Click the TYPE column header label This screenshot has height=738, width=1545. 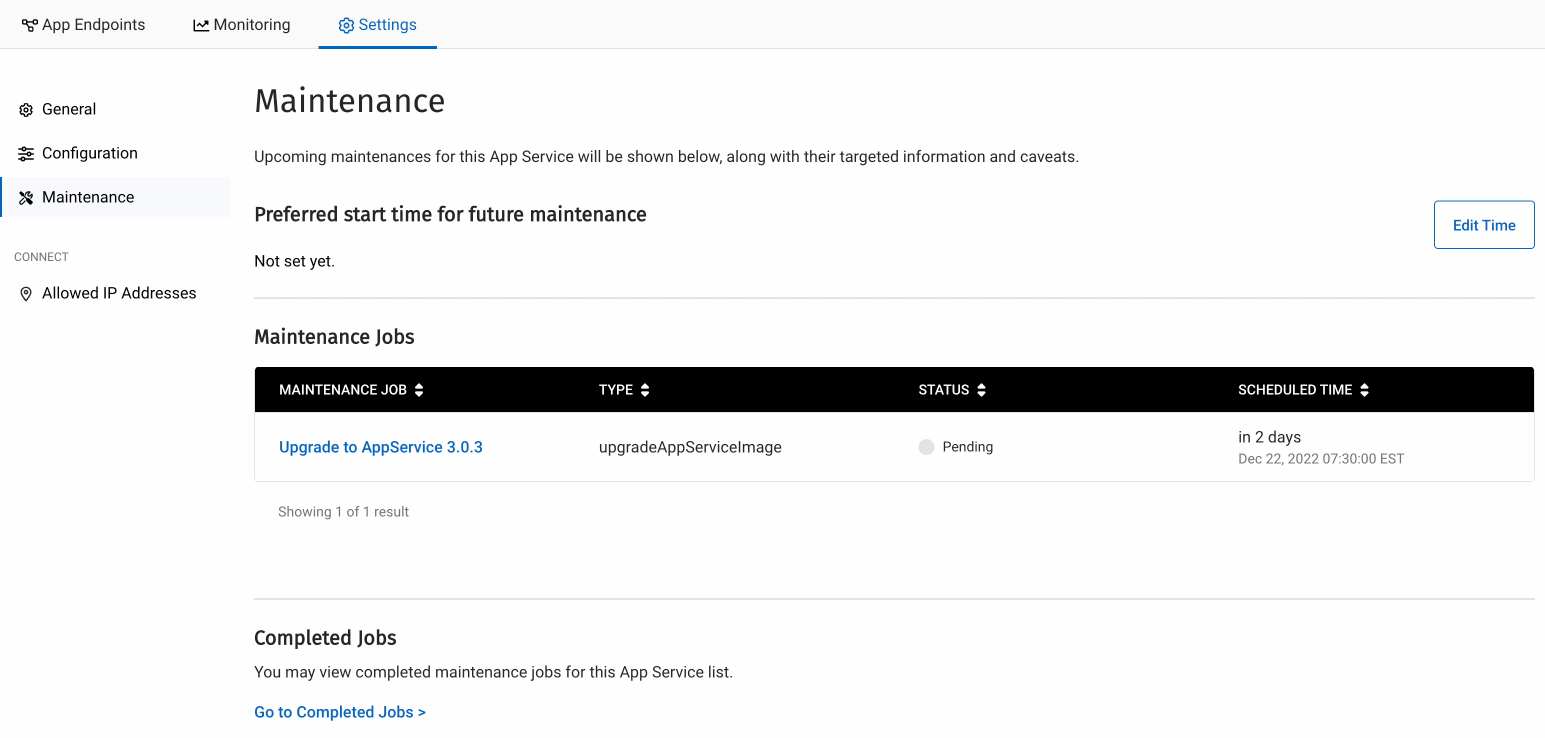point(616,390)
